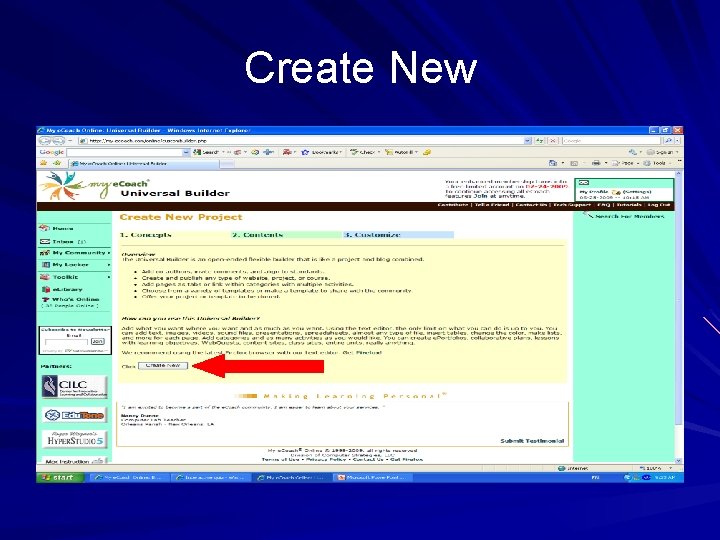Open Tutorials in top bar
The width and height of the screenshot is (720, 540).
[x=629, y=205]
